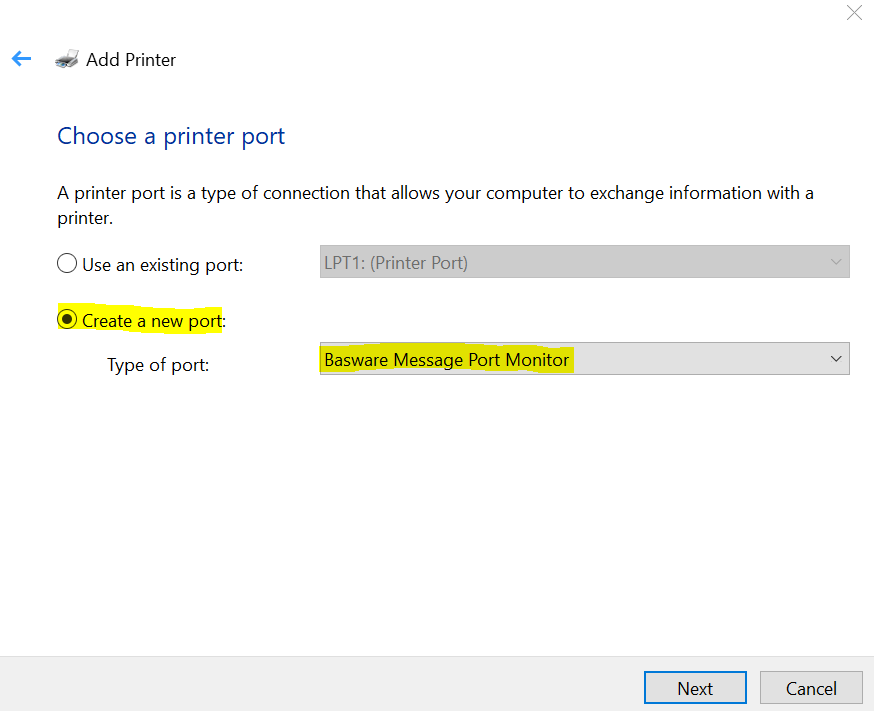Go back using the blue arrow
This screenshot has height=711, width=874.
coord(21,59)
